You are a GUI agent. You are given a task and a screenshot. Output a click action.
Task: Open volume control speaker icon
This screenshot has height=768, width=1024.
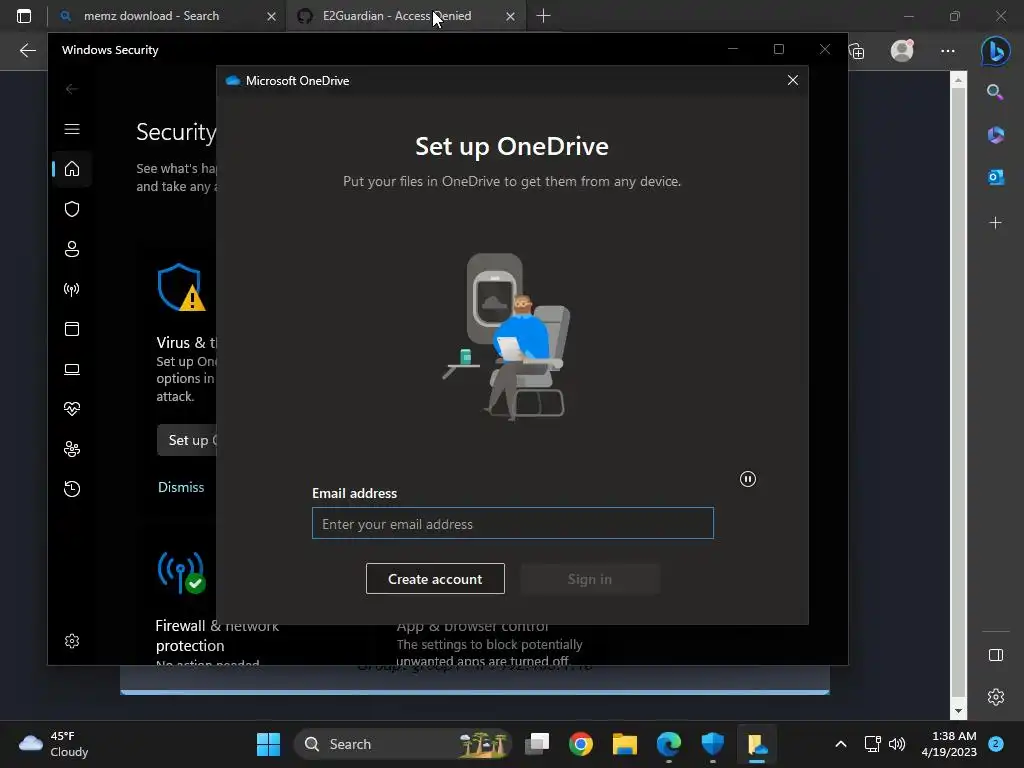click(898, 744)
